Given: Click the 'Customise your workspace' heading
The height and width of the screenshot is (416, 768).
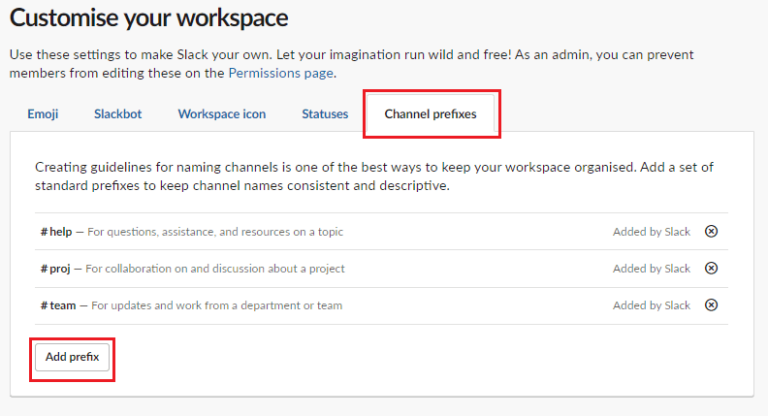Looking at the screenshot, I should [148, 18].
